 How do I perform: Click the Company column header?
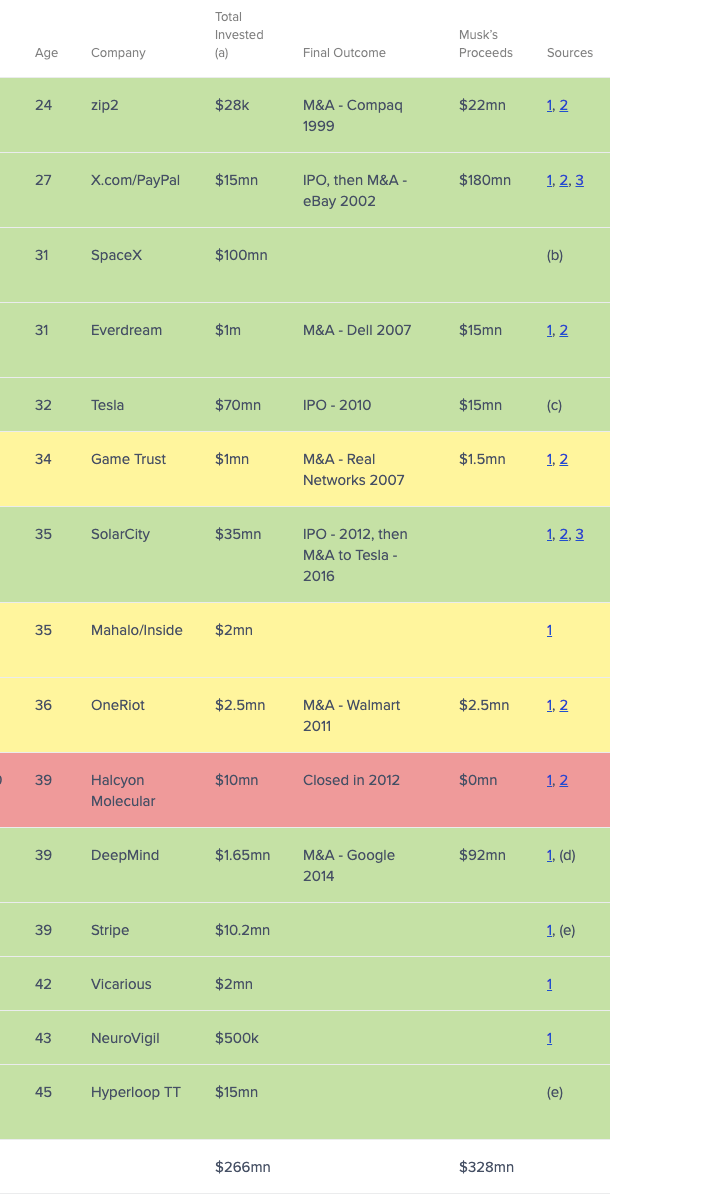(118, 53)
